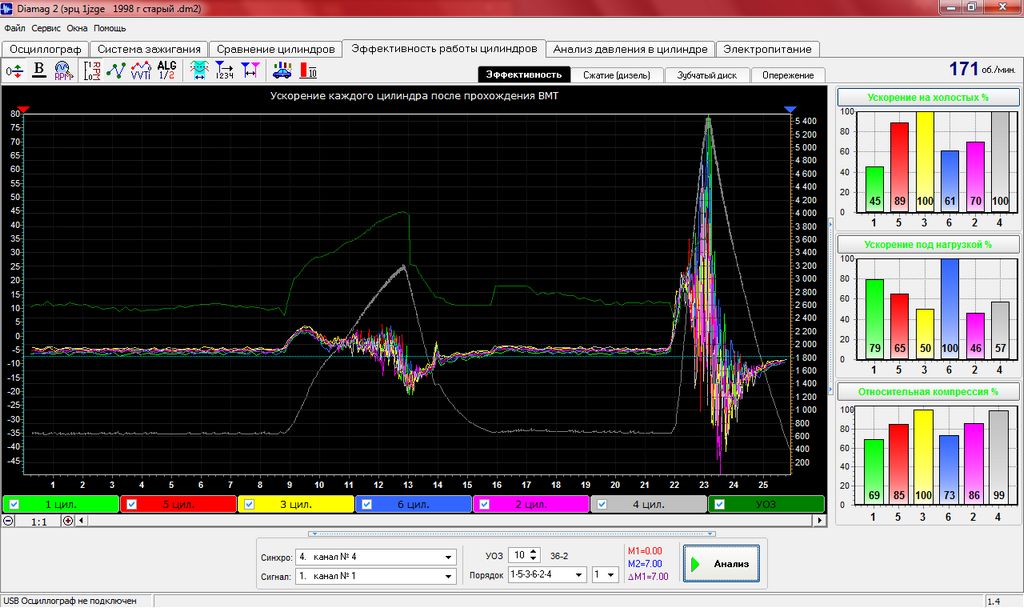Click the green connected-dots graph icon
Screen dimensions: 1024x608
click(x=116, y=71)
